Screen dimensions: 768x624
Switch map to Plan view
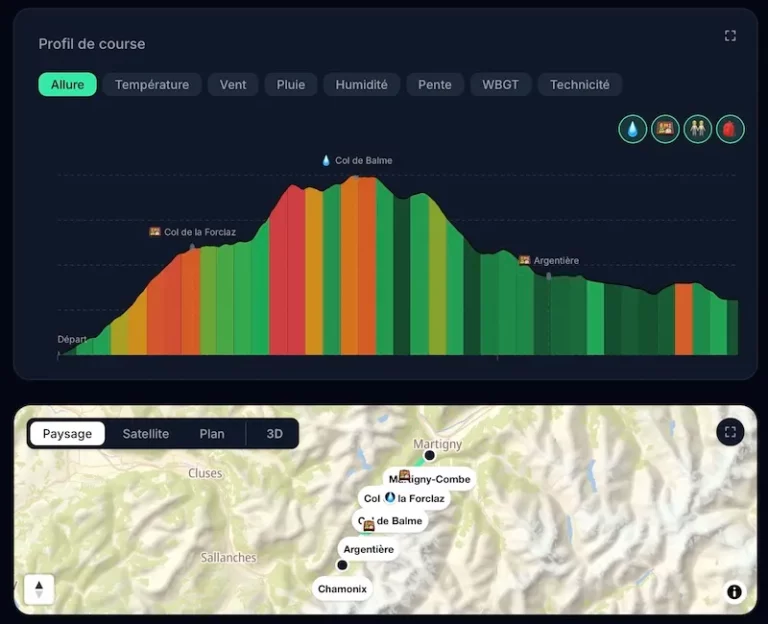coord(212,433)
